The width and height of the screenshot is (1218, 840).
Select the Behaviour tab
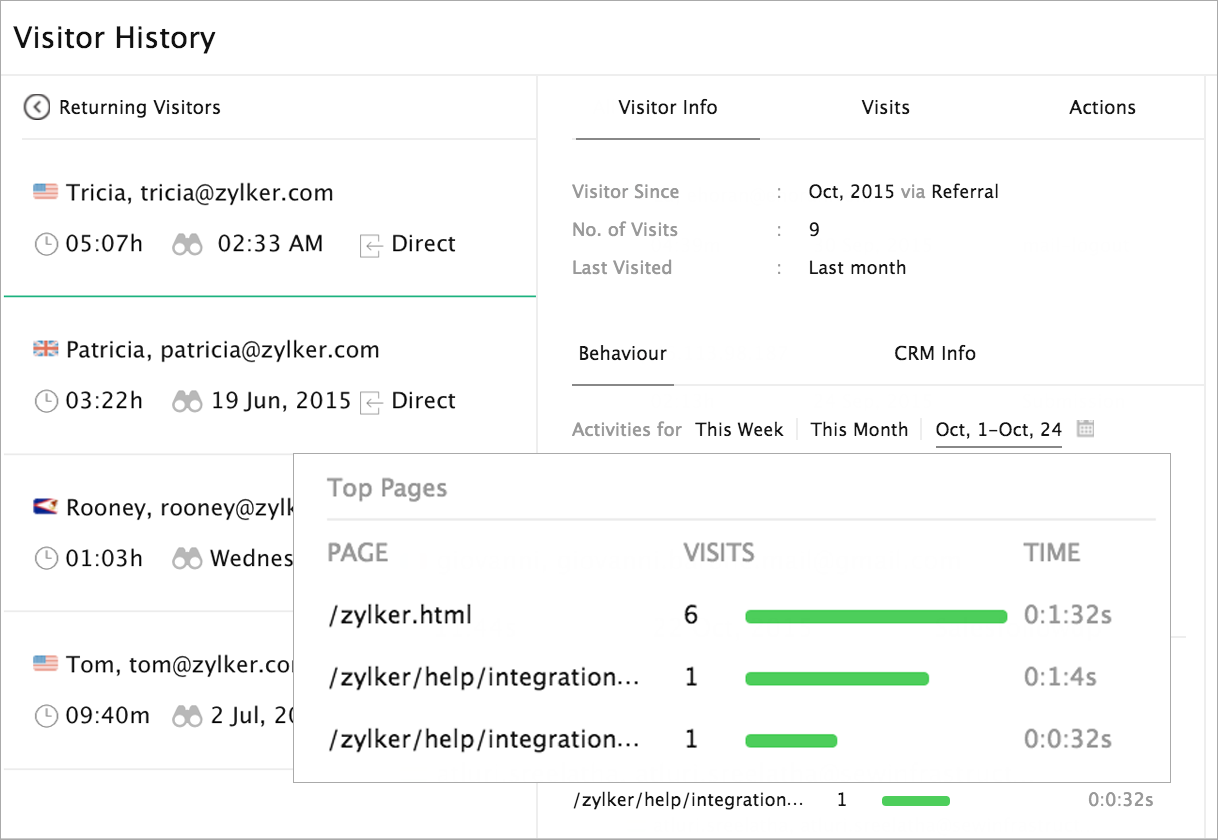pos(622,353)
